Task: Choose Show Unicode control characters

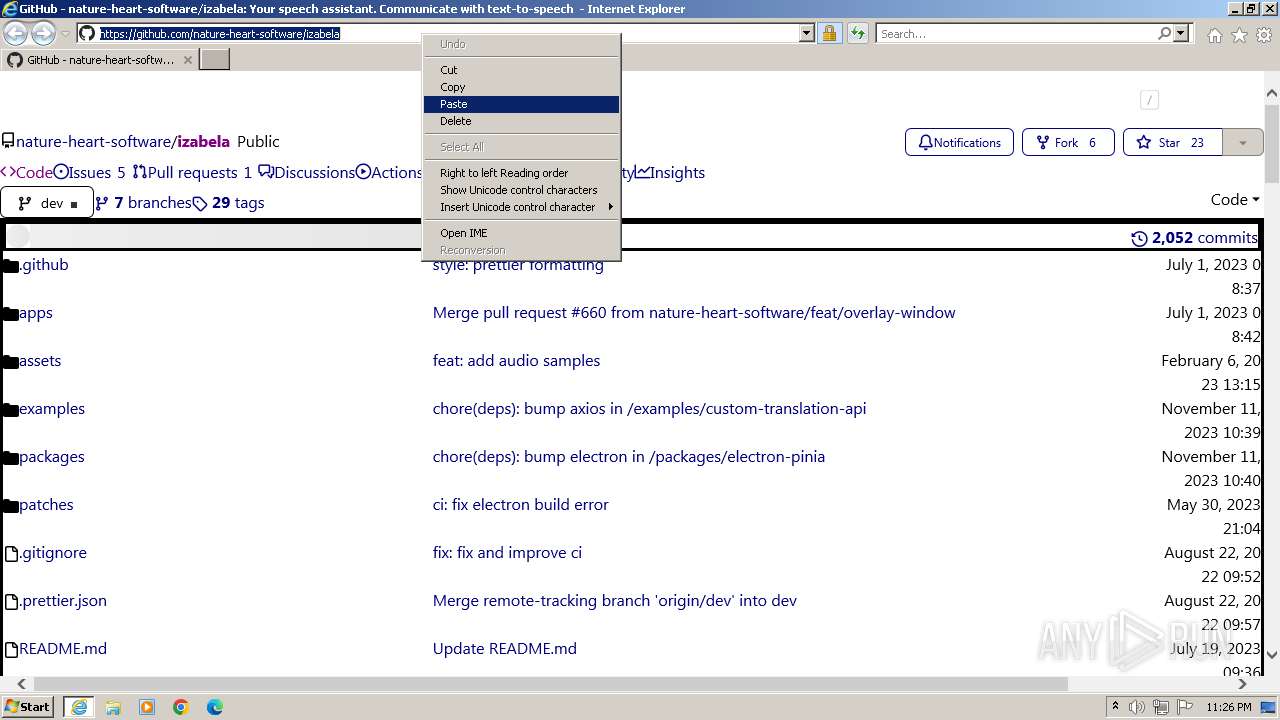Action: [521, 190]
